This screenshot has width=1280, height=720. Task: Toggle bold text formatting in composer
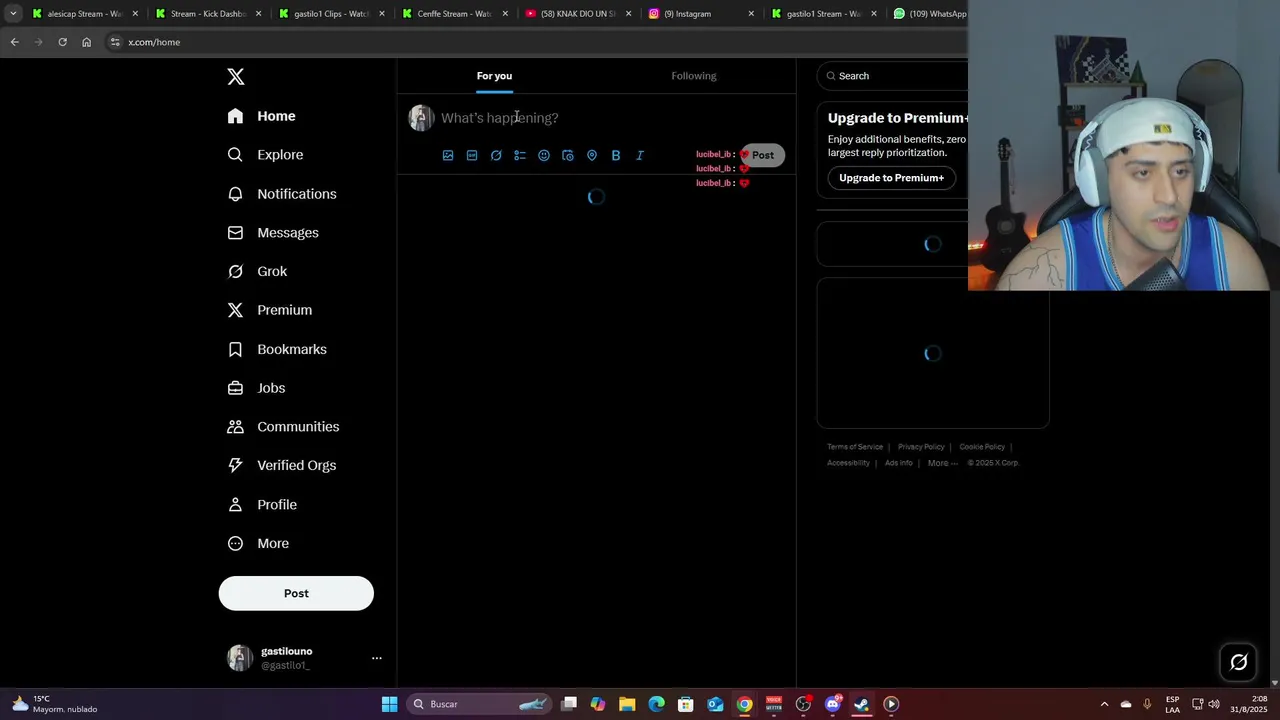click(616, 155)
